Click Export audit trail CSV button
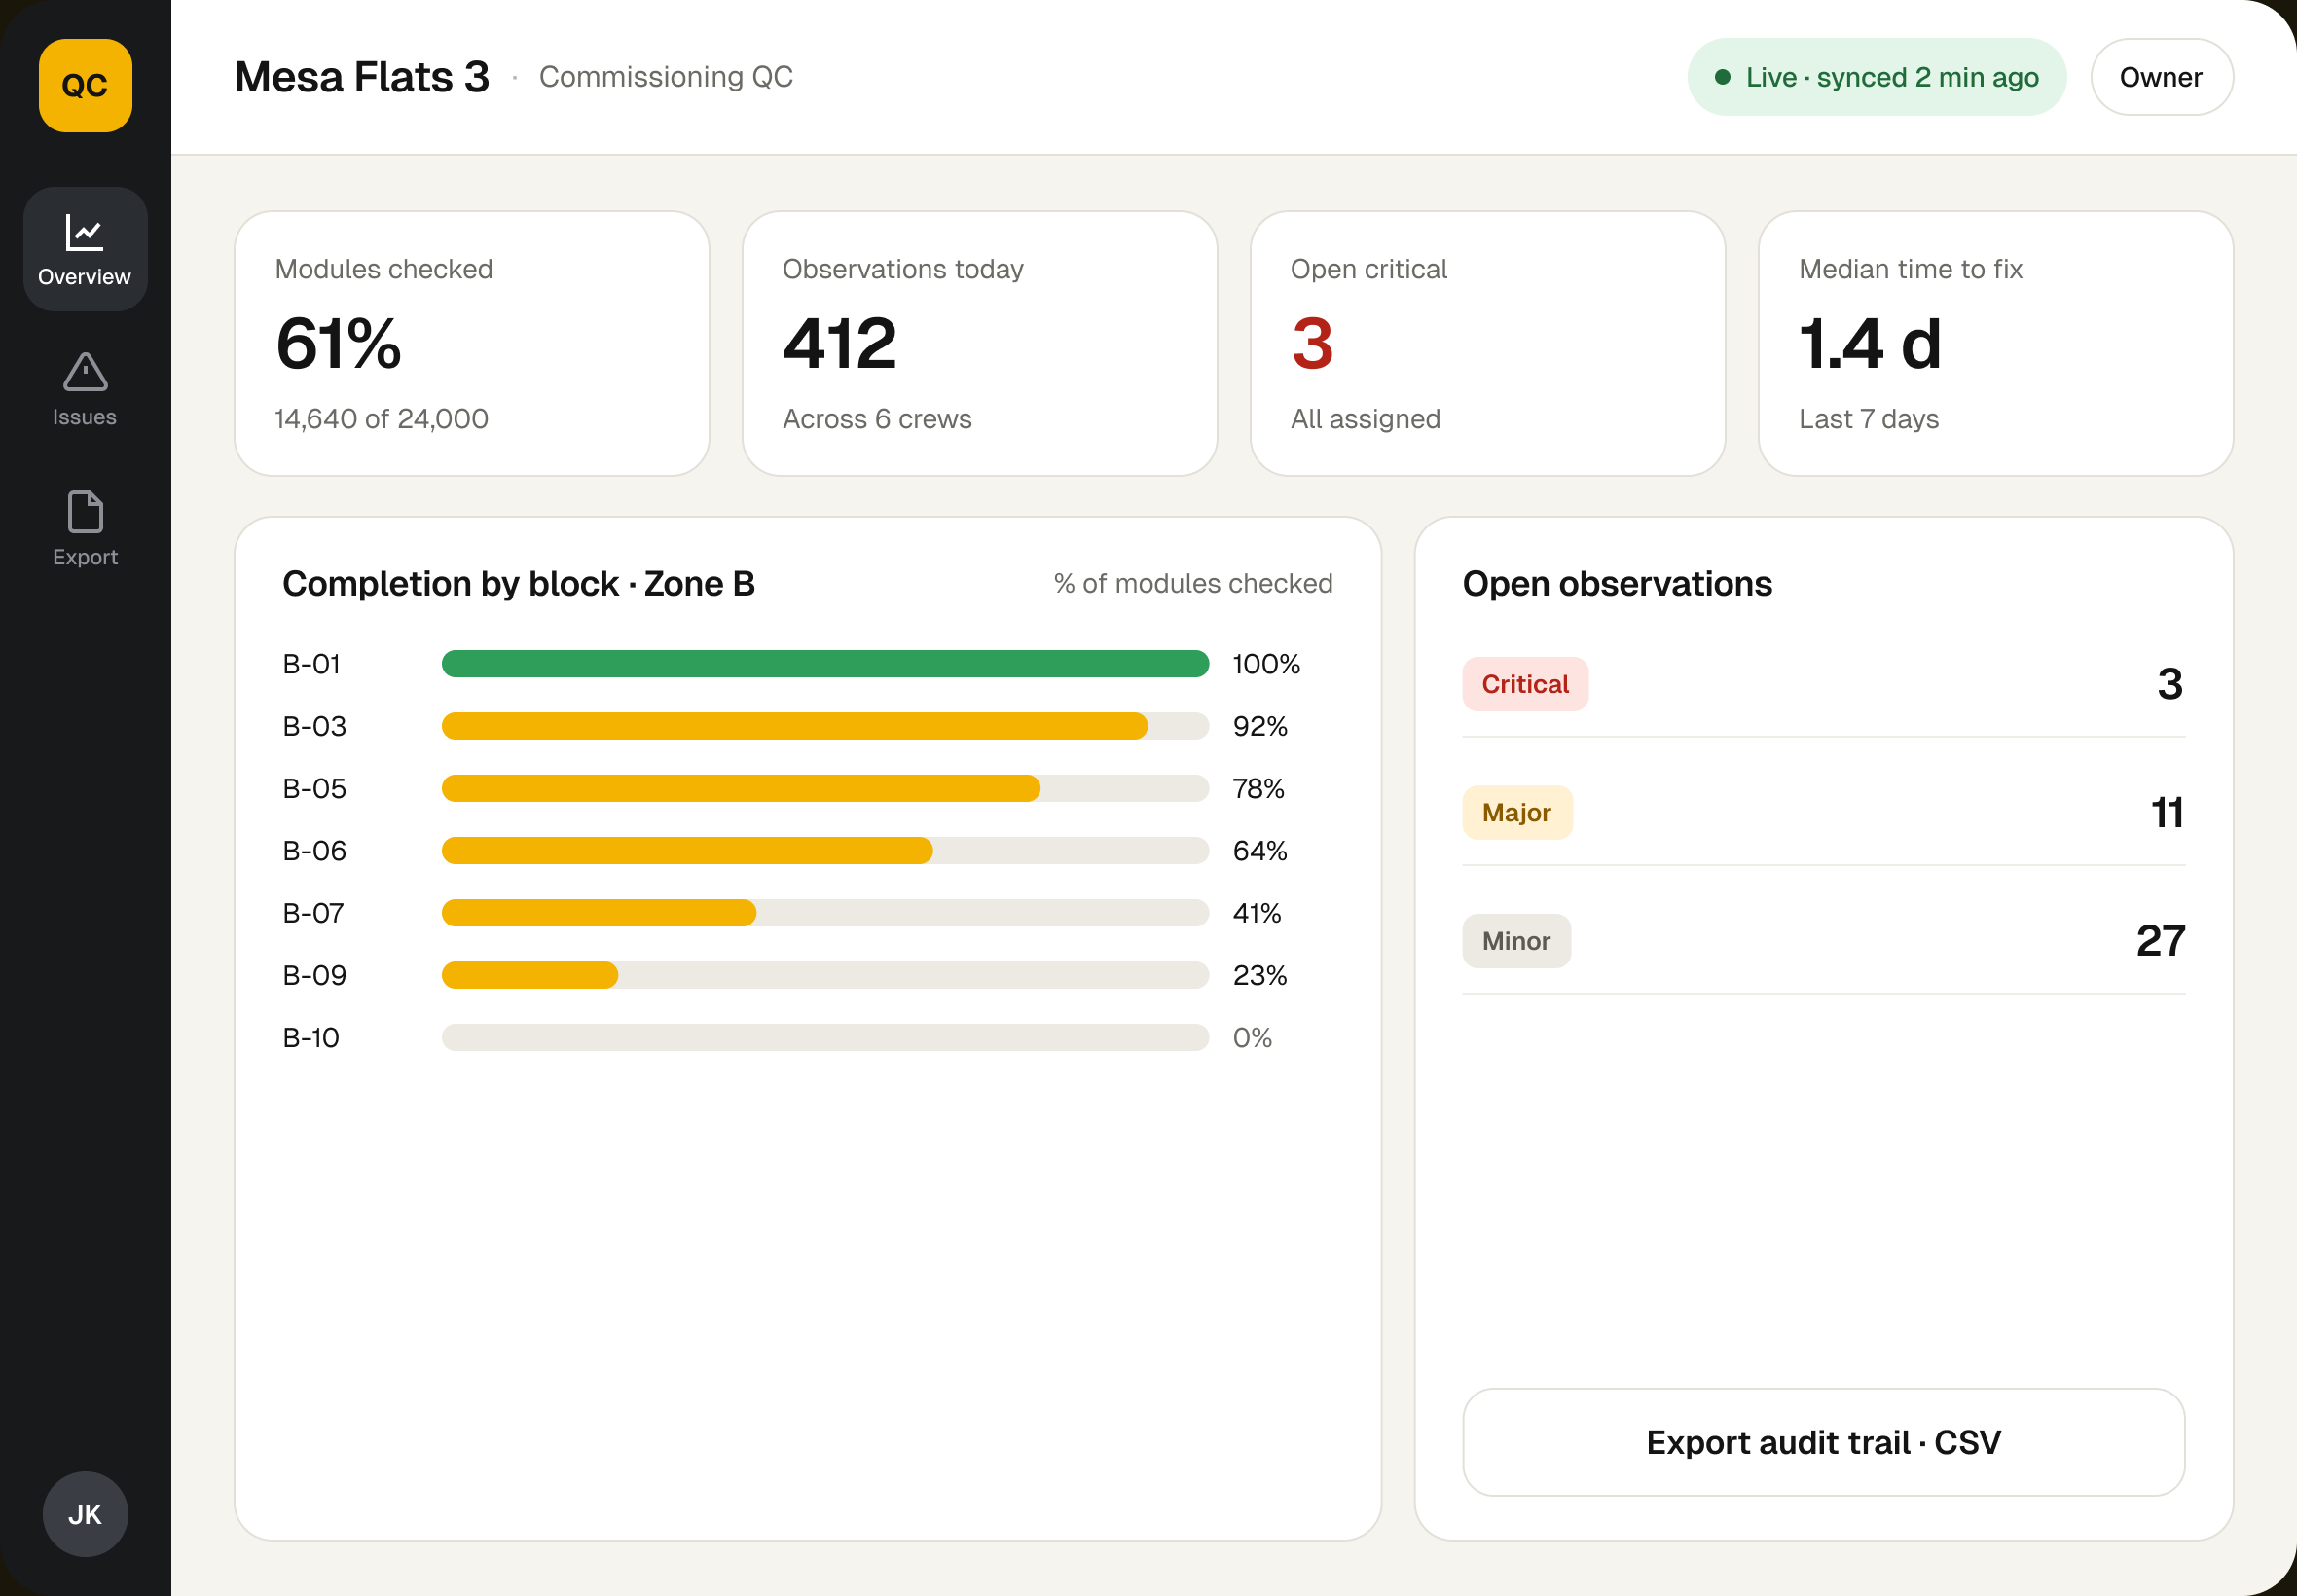The height and width of the screenshot is (1596, 2297). (x=1823, y=1441)
